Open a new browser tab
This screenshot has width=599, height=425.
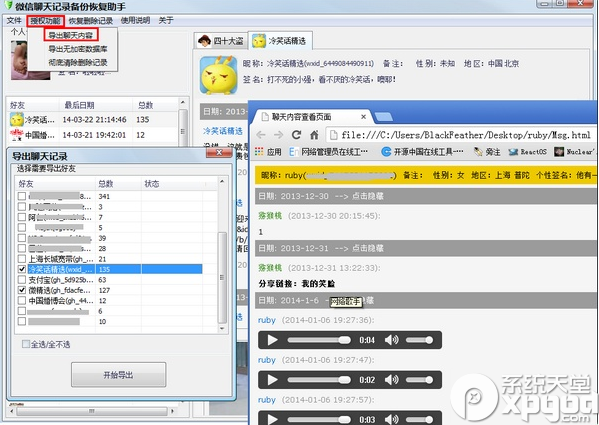tap(384, 117)
